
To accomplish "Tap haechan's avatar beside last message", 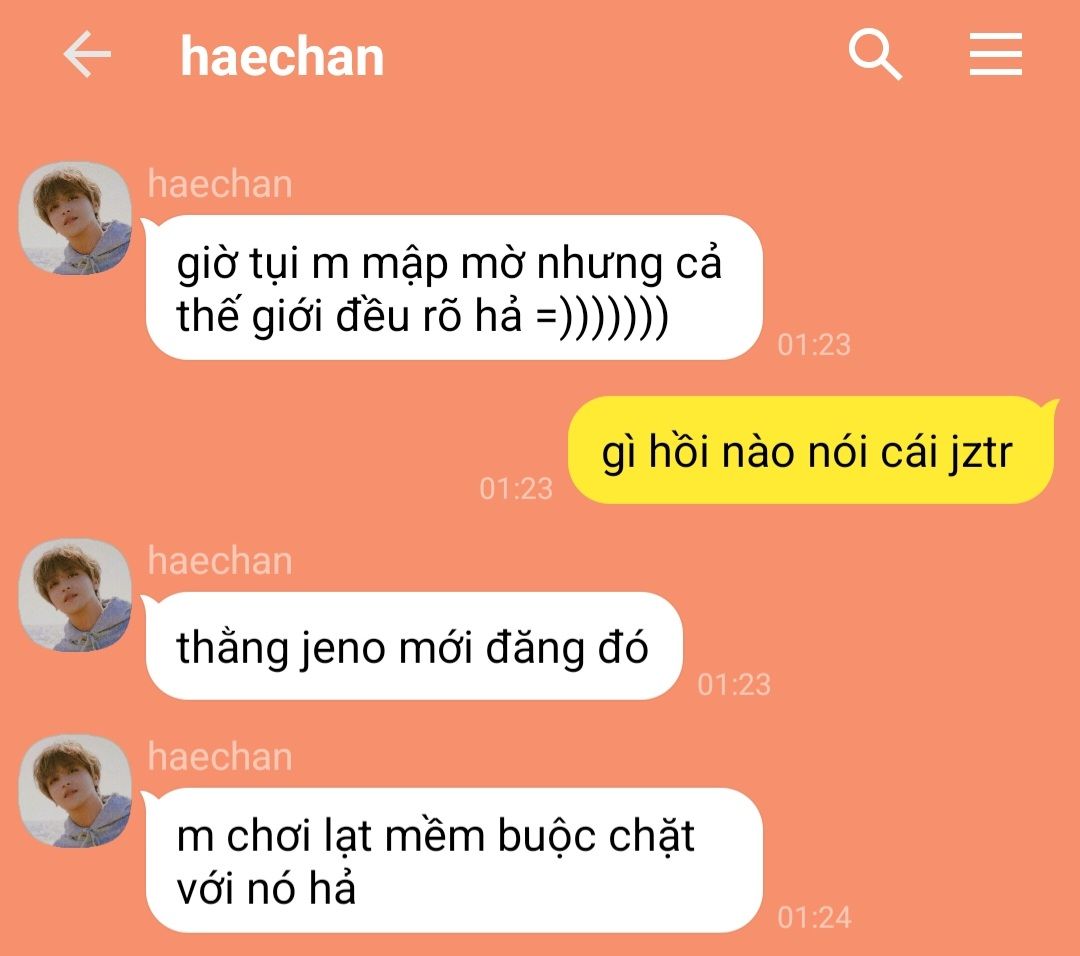I will [x=74, y=791].
